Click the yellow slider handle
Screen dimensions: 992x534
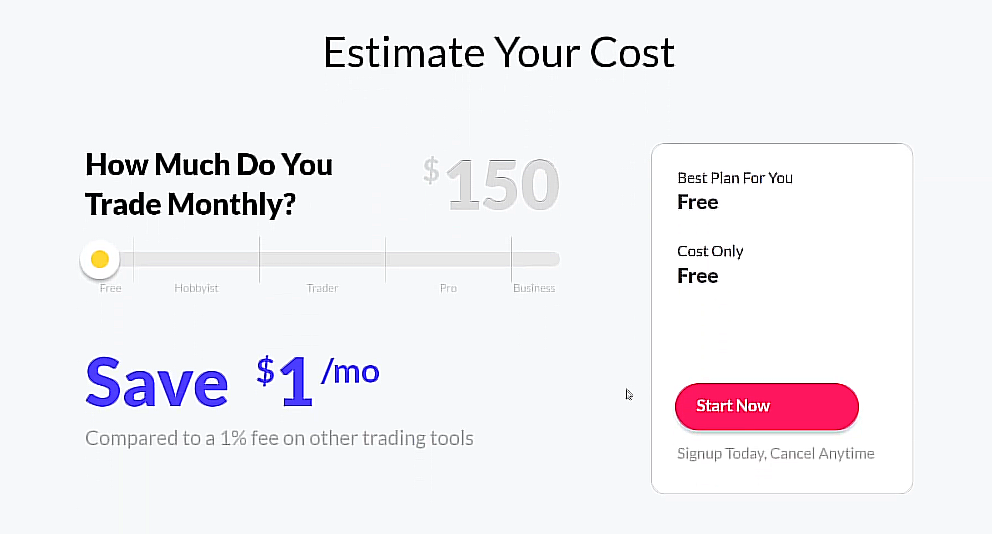click(x=100, y=259)
